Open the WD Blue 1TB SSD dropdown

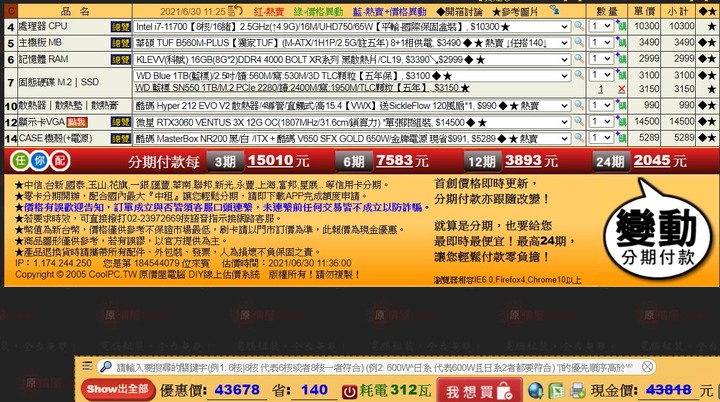[x=352, y=75]
